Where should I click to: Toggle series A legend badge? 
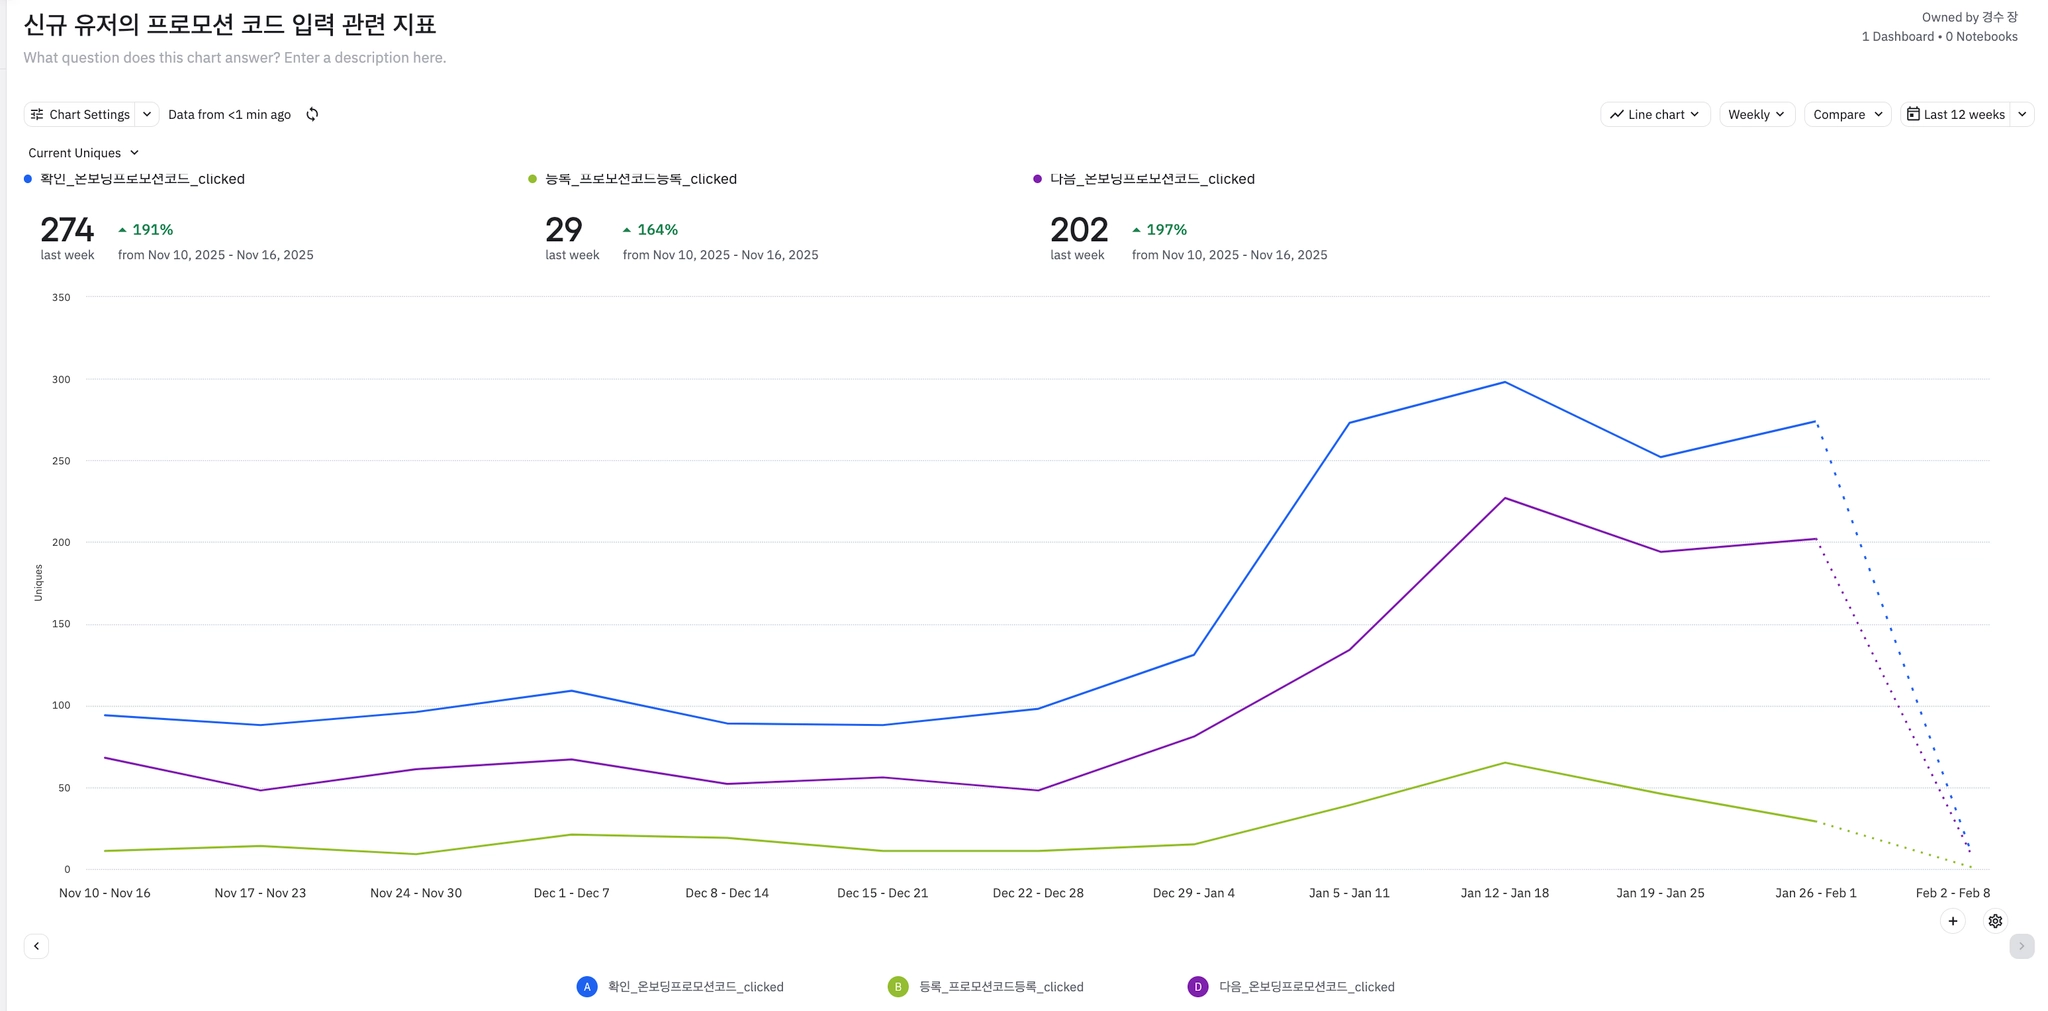click(x=587, y=987)
